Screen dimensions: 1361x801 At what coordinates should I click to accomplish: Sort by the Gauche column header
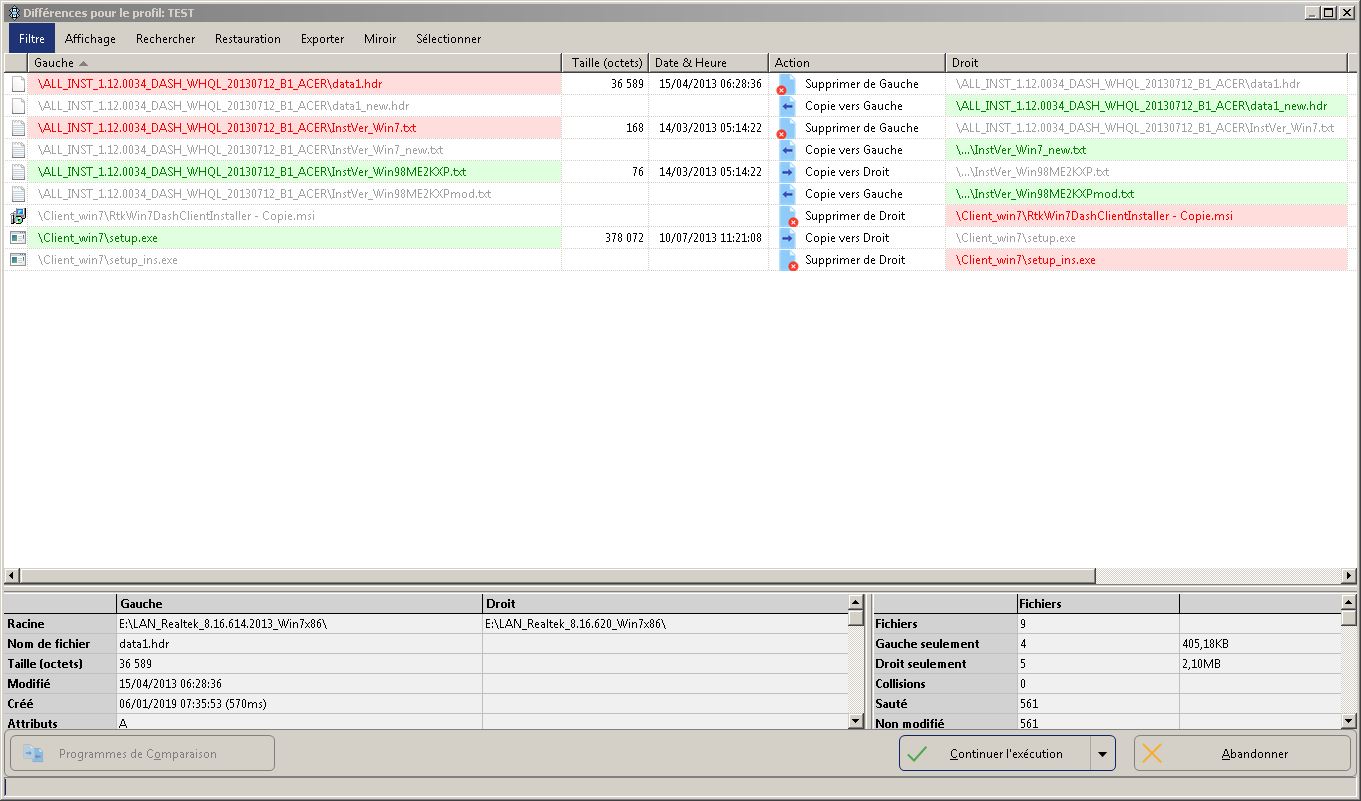[x=294, y=63]
